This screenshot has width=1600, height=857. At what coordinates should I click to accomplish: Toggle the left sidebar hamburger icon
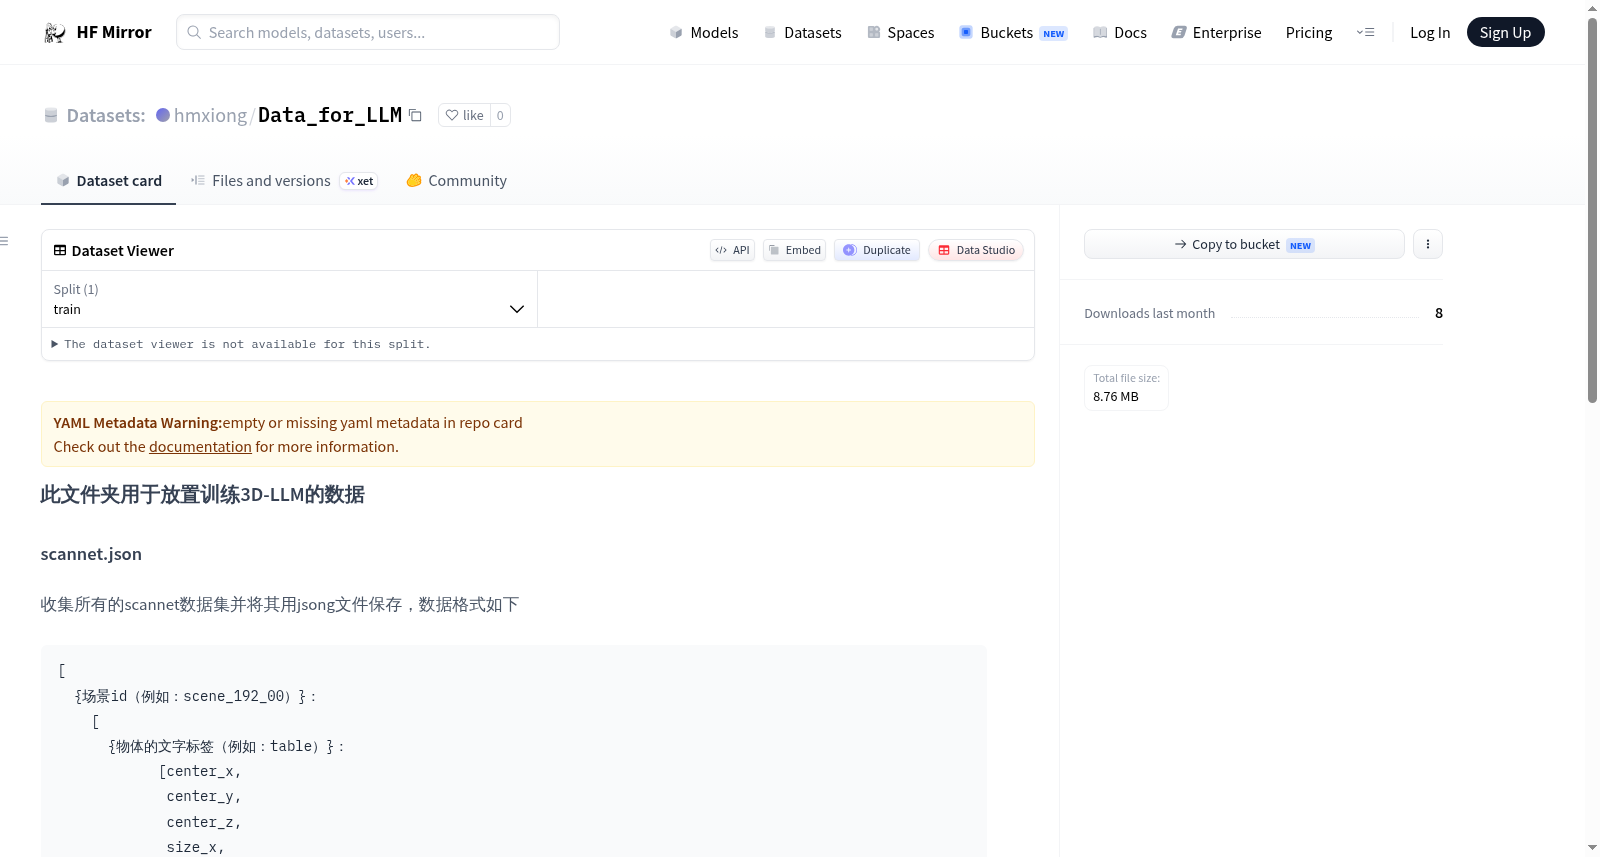coord(4,241)
